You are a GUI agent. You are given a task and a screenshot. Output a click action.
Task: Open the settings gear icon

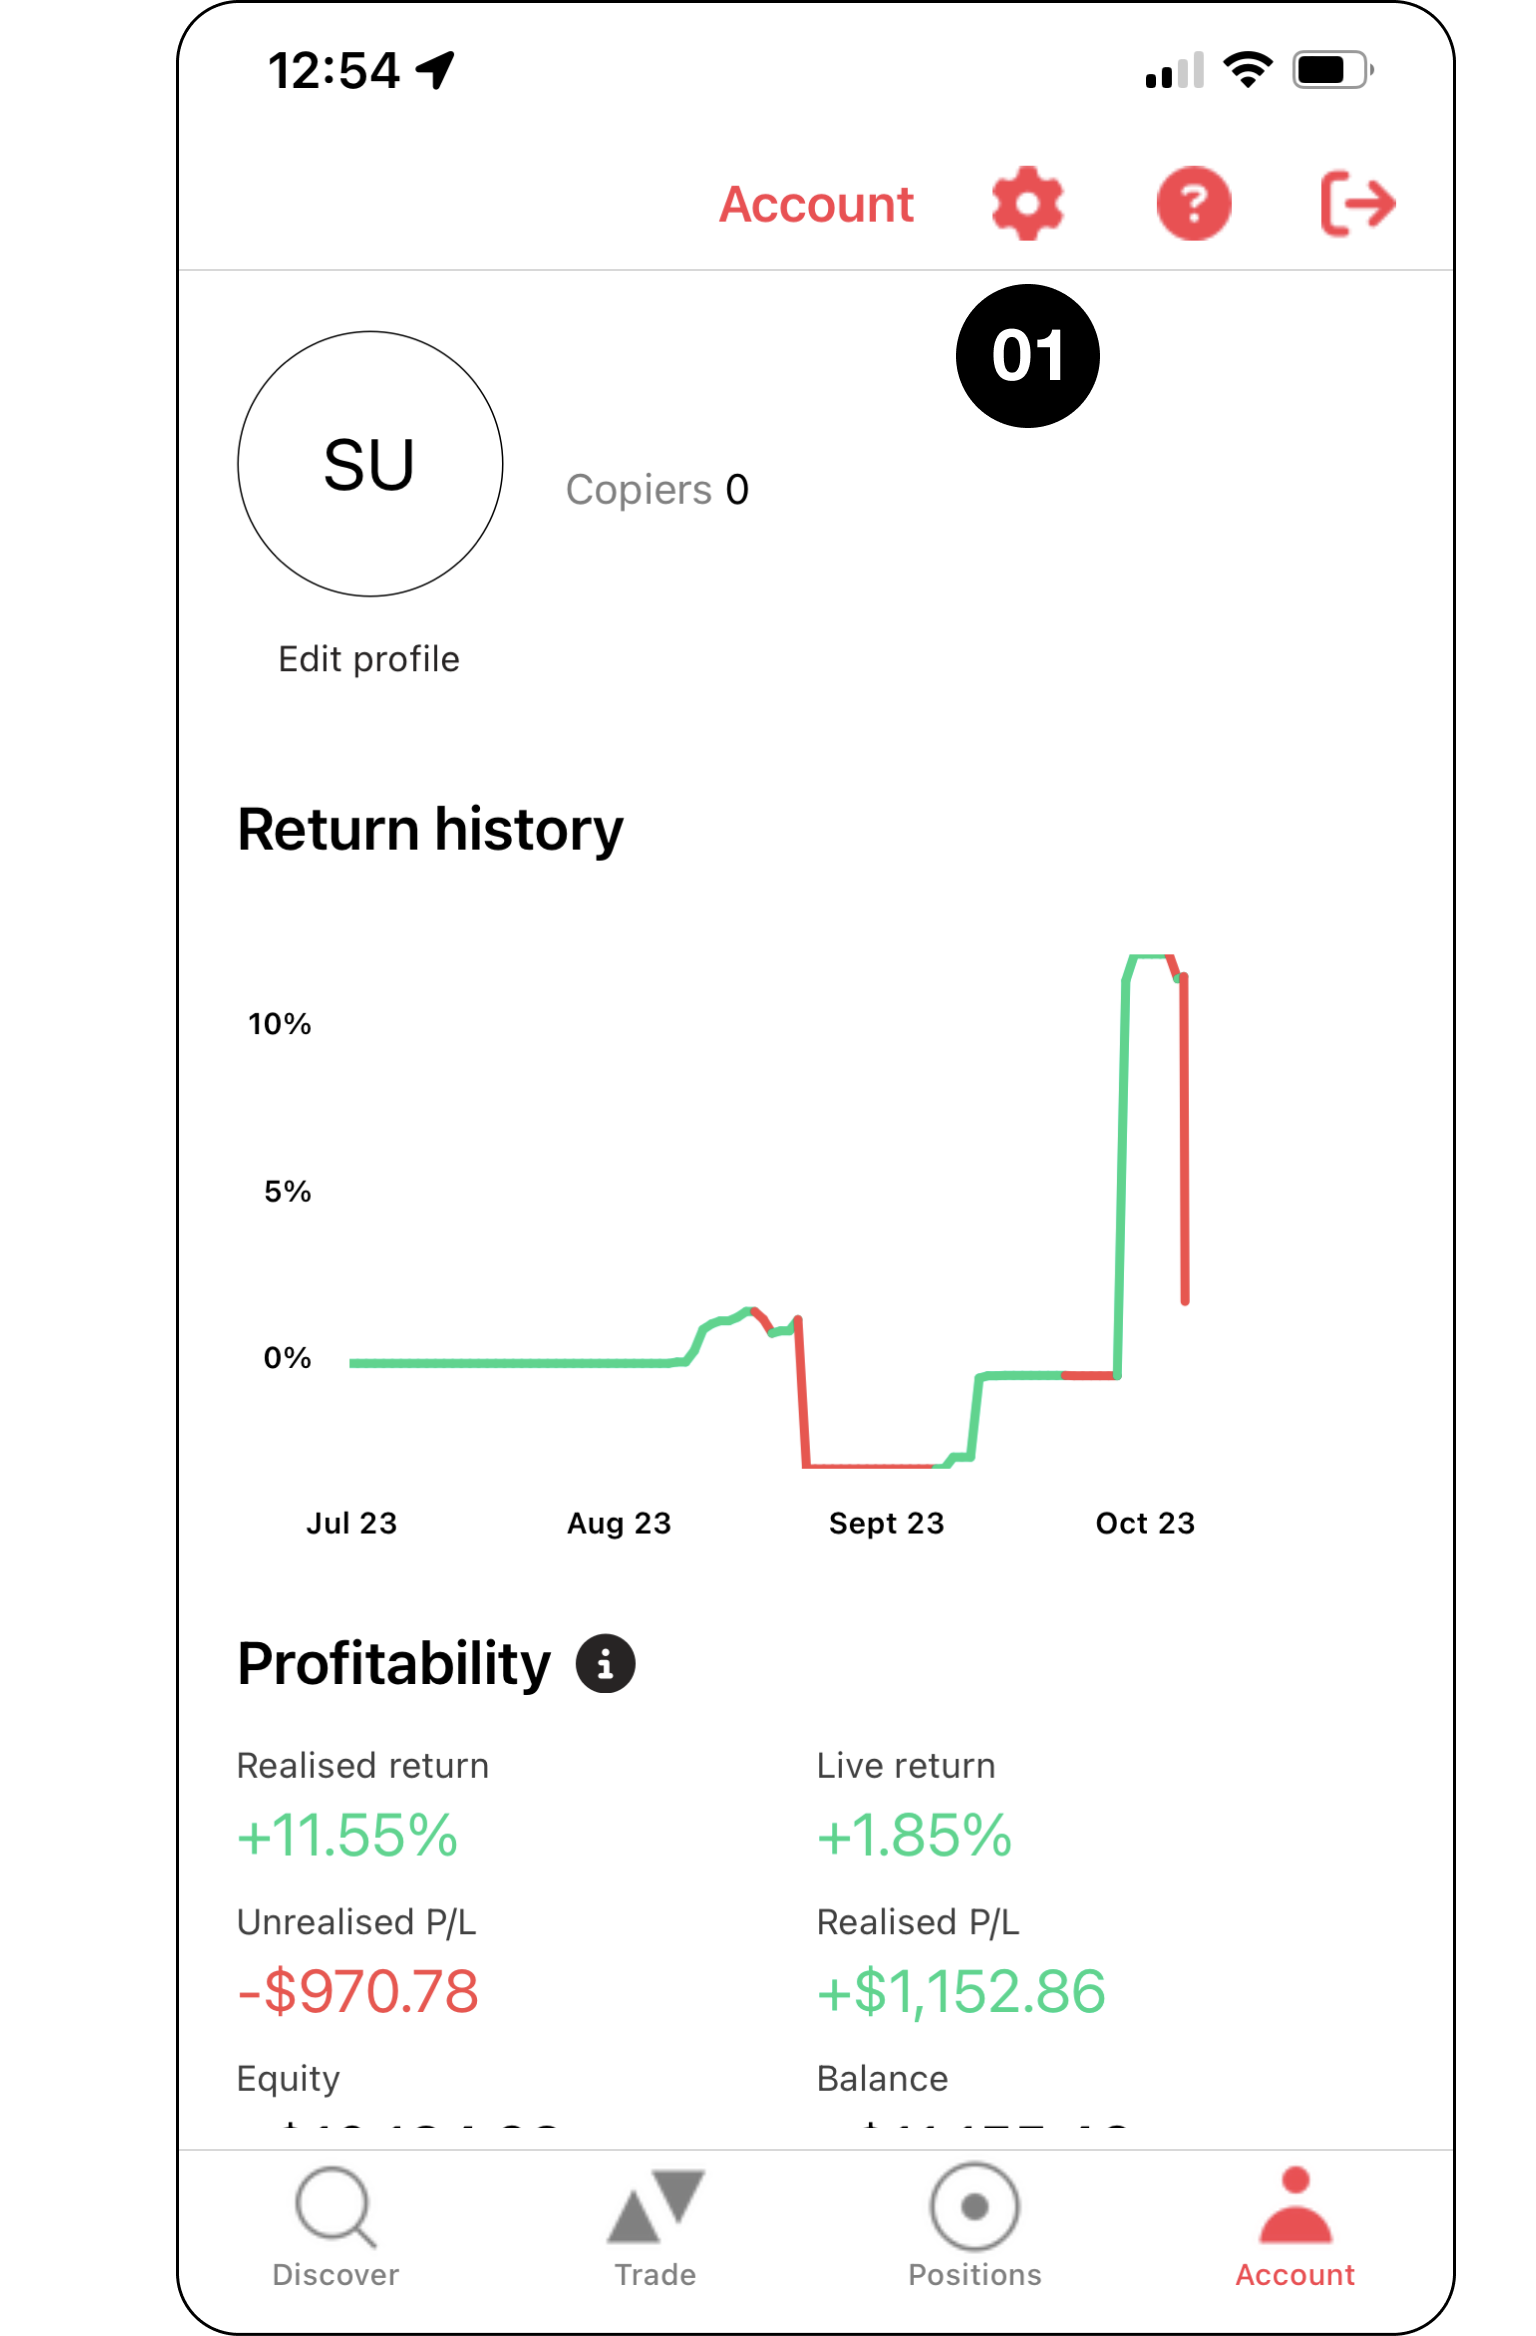(x=1027, y=204)
